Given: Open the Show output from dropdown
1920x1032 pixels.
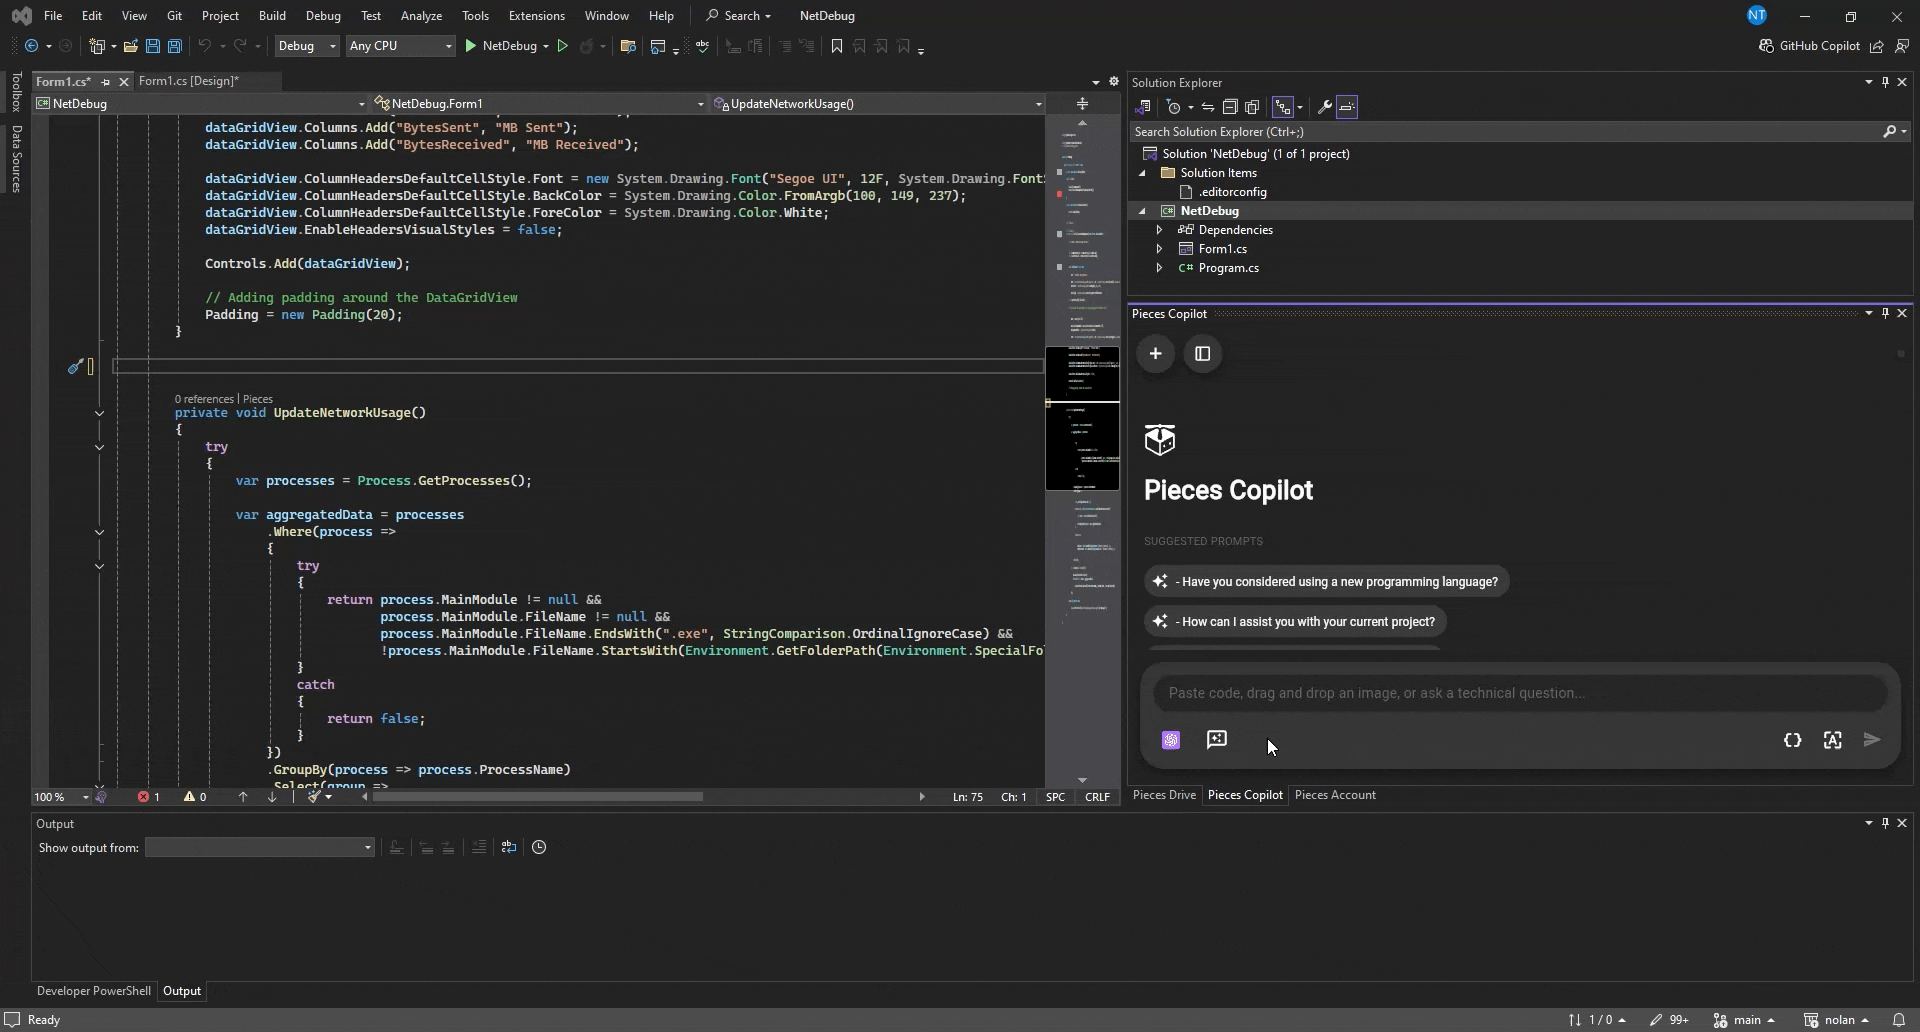Looking at the screenshot, I should 260,848.
